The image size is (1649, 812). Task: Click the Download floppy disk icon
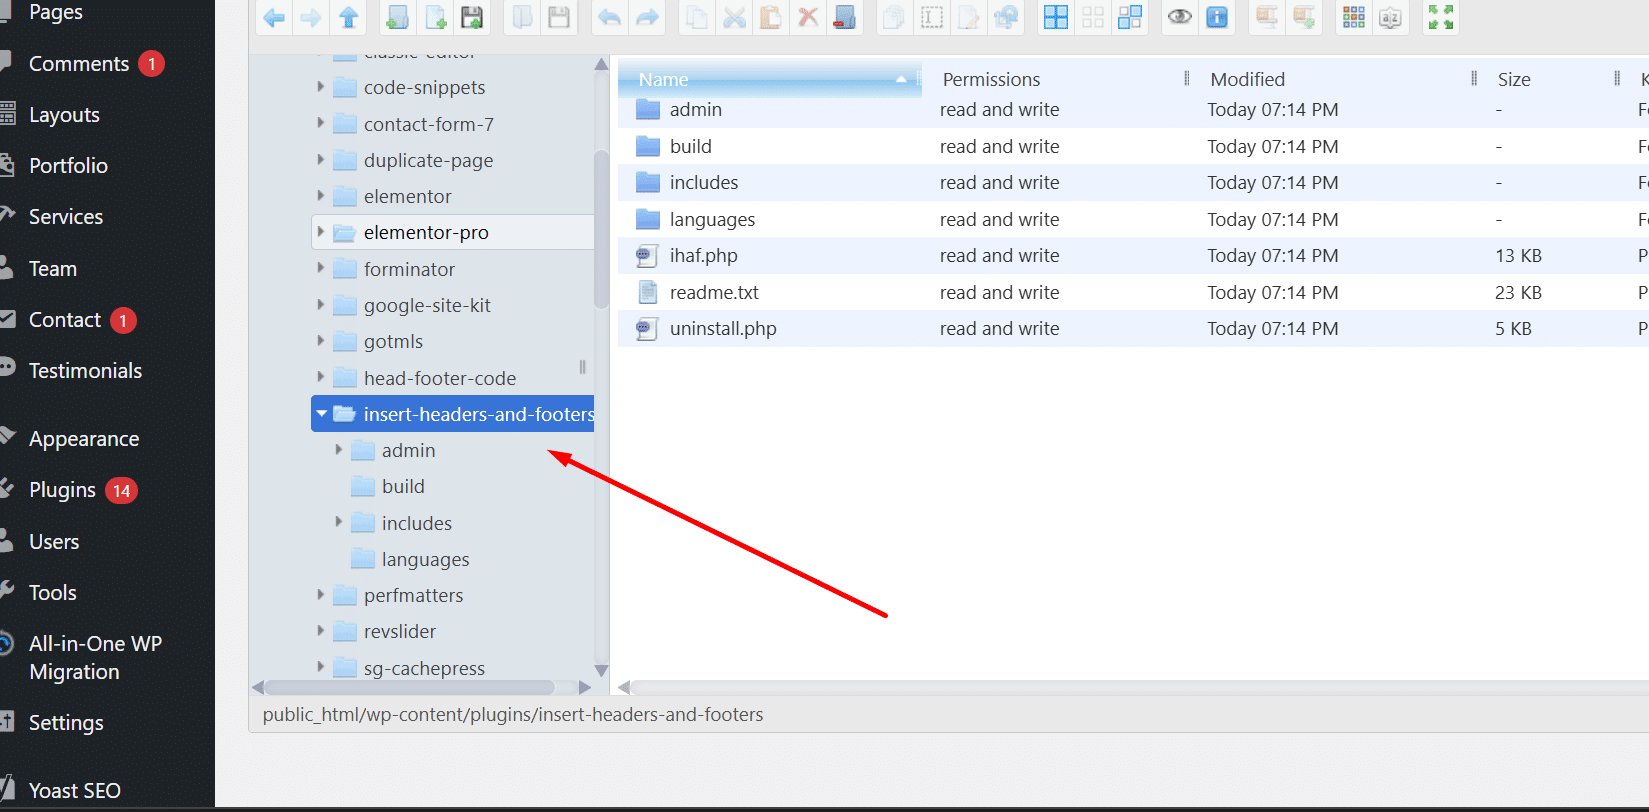coord(559,17)
